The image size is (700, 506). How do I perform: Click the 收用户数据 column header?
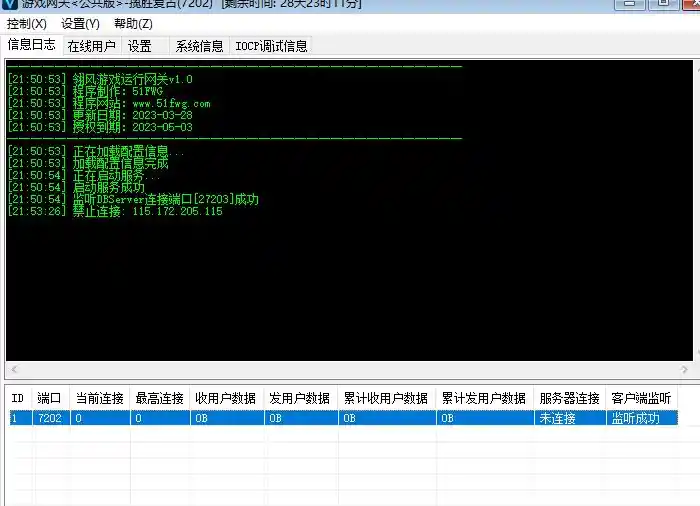coord(225,398)
